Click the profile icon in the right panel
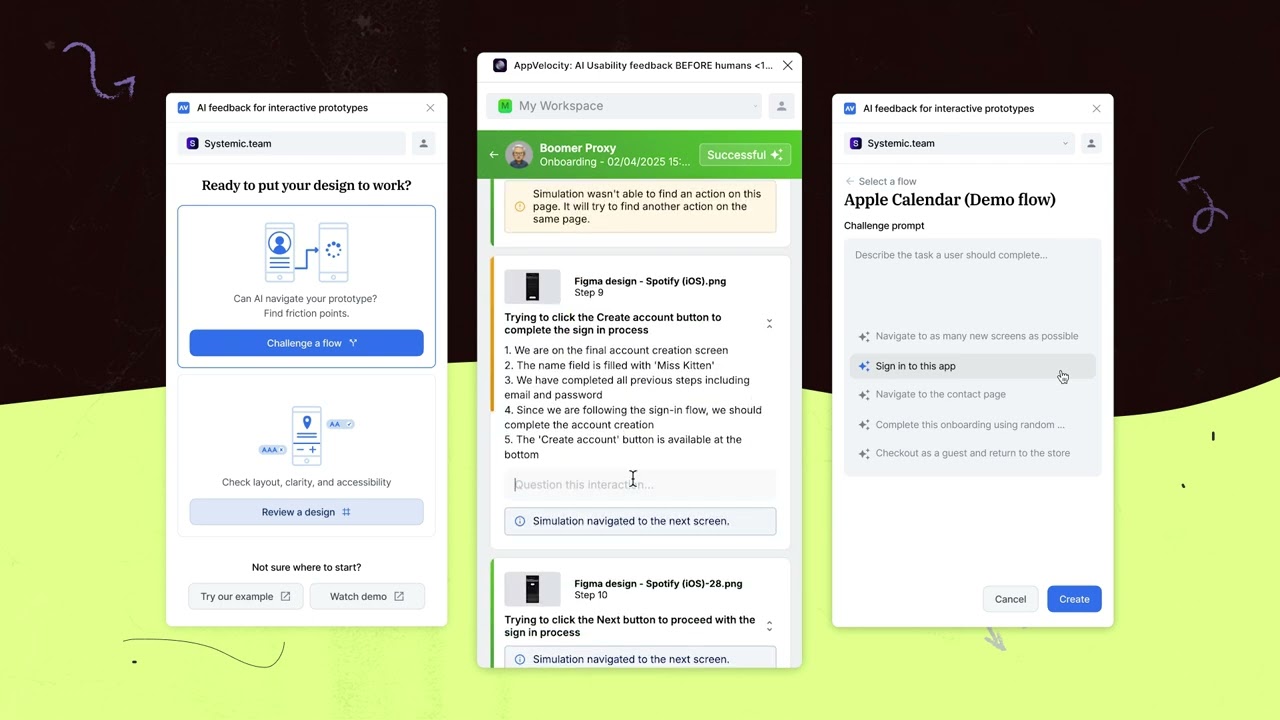 click(1091, 144)
